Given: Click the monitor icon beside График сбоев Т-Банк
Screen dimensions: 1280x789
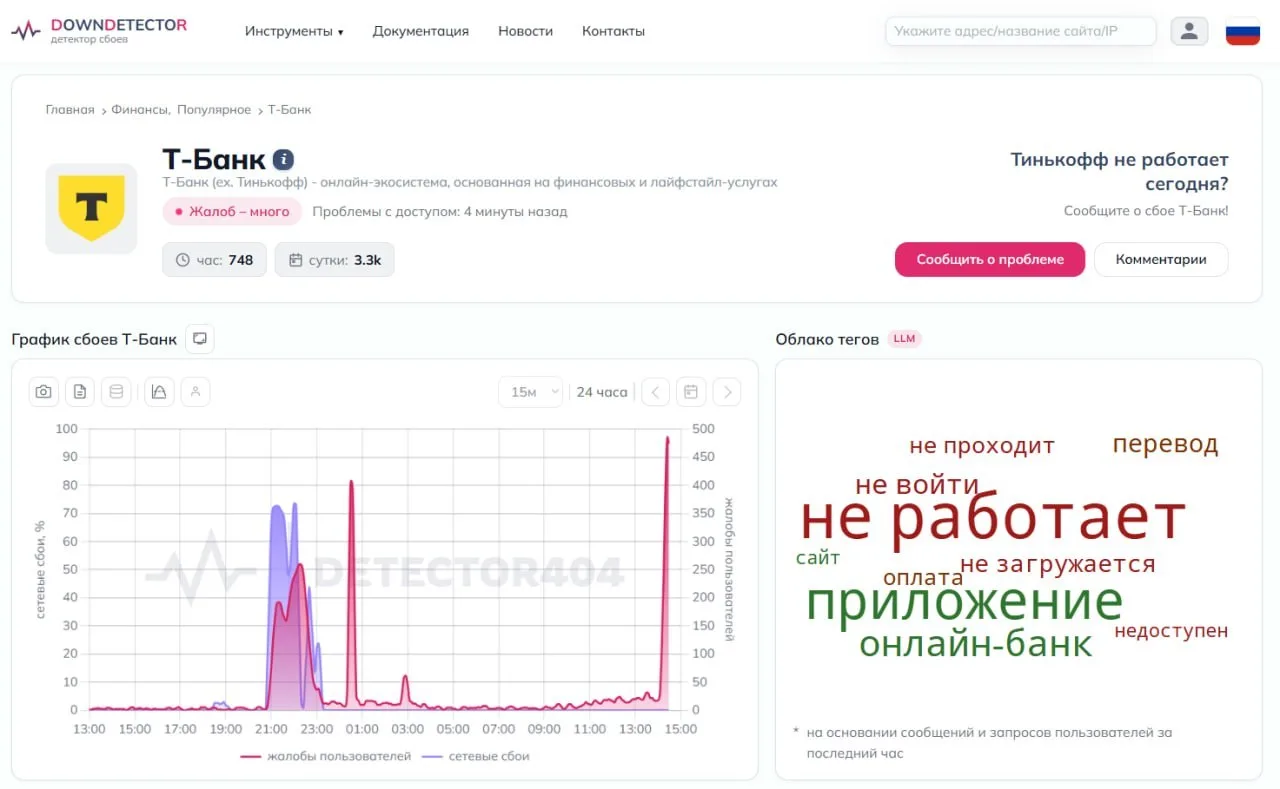Looking at the screenshot, I should click(x=200, y=339).
